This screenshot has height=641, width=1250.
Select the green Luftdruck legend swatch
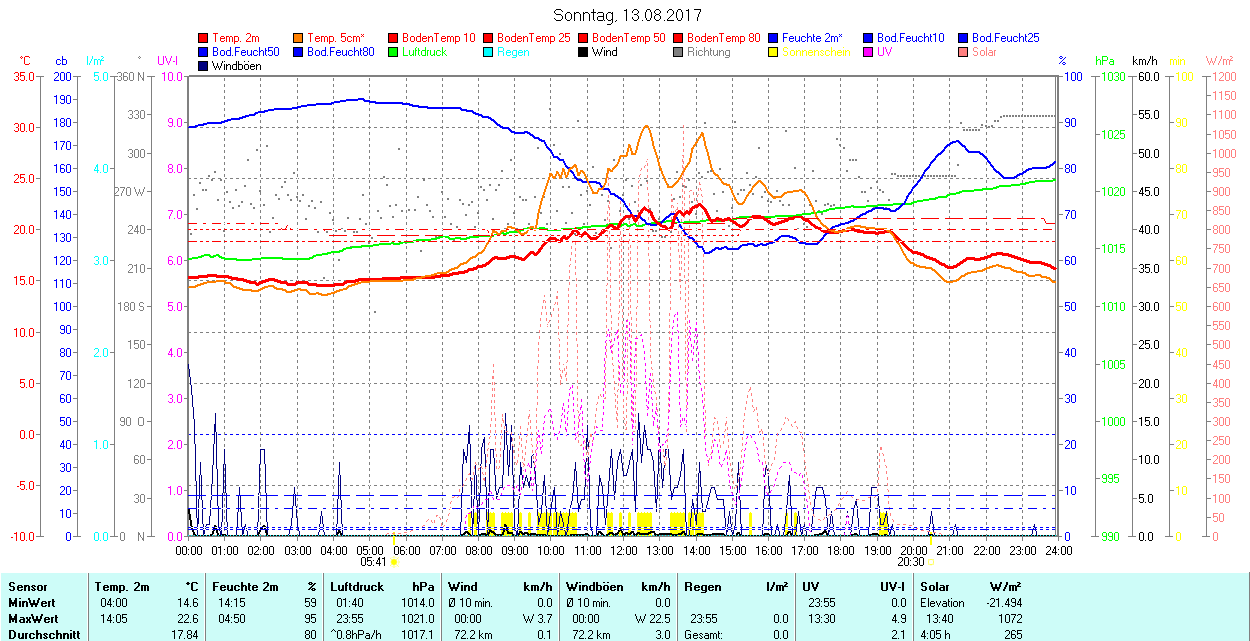pos(394,52)
